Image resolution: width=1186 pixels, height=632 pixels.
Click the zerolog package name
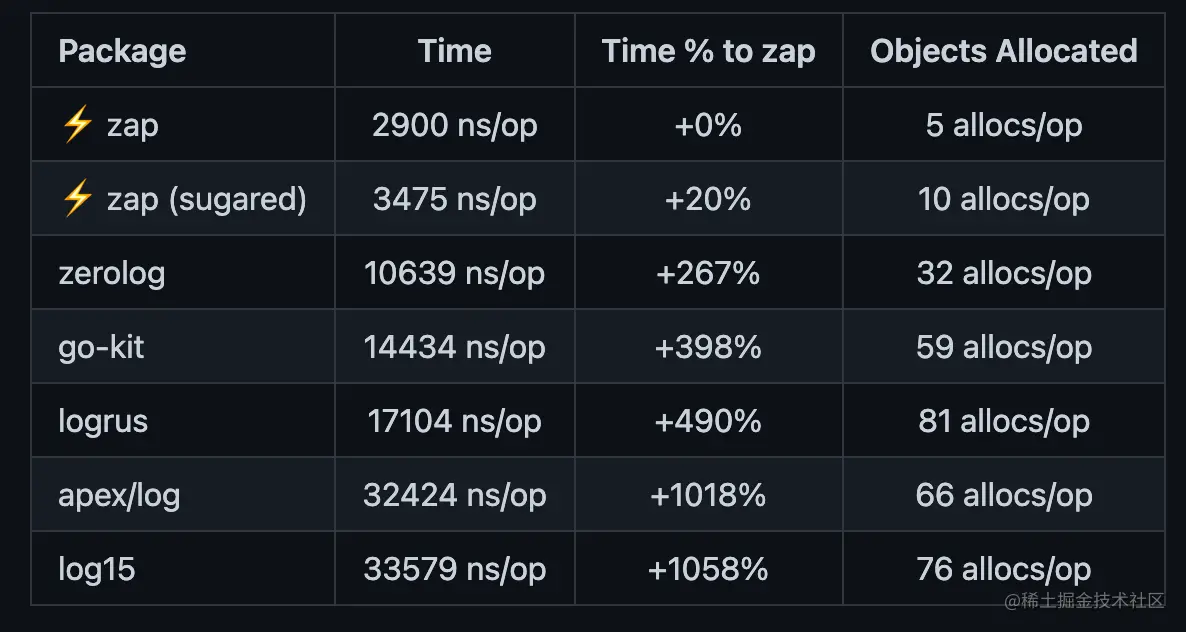click(112, 273)
